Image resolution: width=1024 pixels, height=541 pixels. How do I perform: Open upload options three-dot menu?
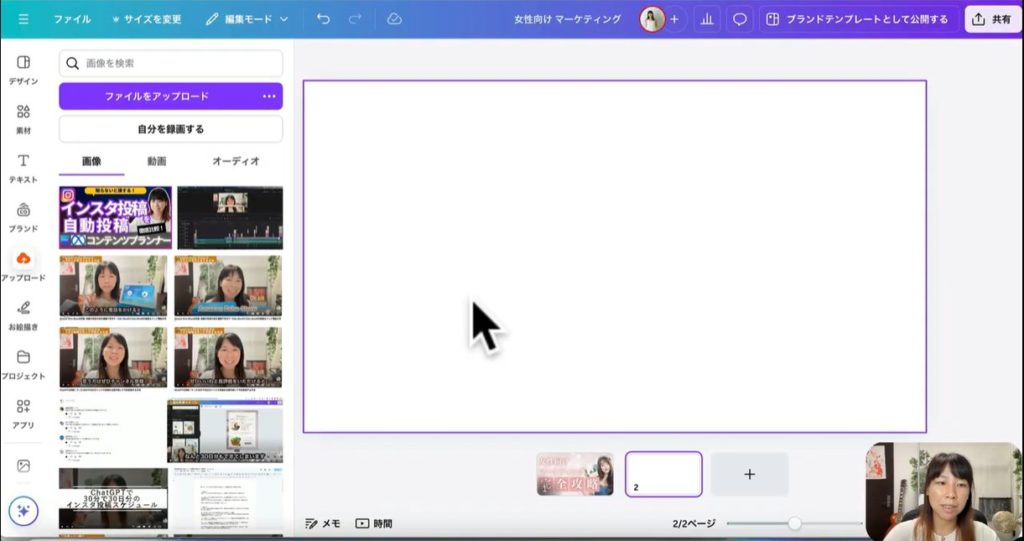click(268, 96)
